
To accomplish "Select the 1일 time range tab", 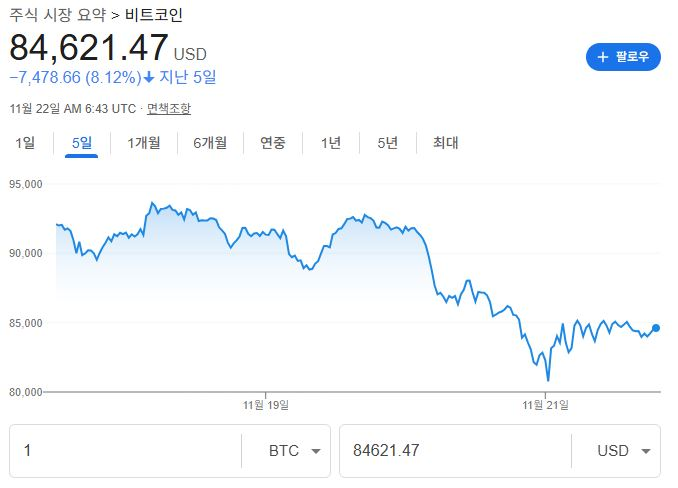I will (x=25, y=143).
